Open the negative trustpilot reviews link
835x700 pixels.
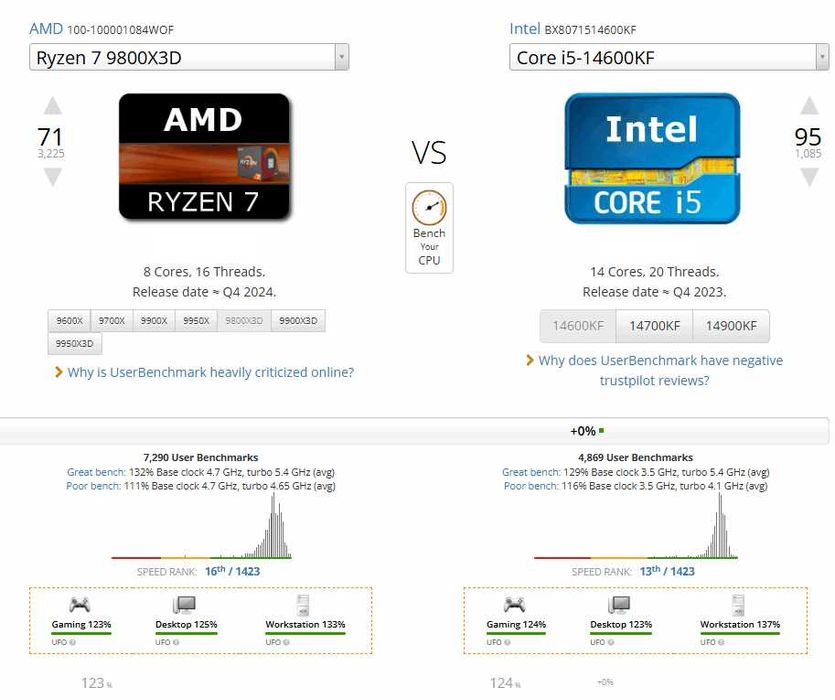tap(660, 370)
